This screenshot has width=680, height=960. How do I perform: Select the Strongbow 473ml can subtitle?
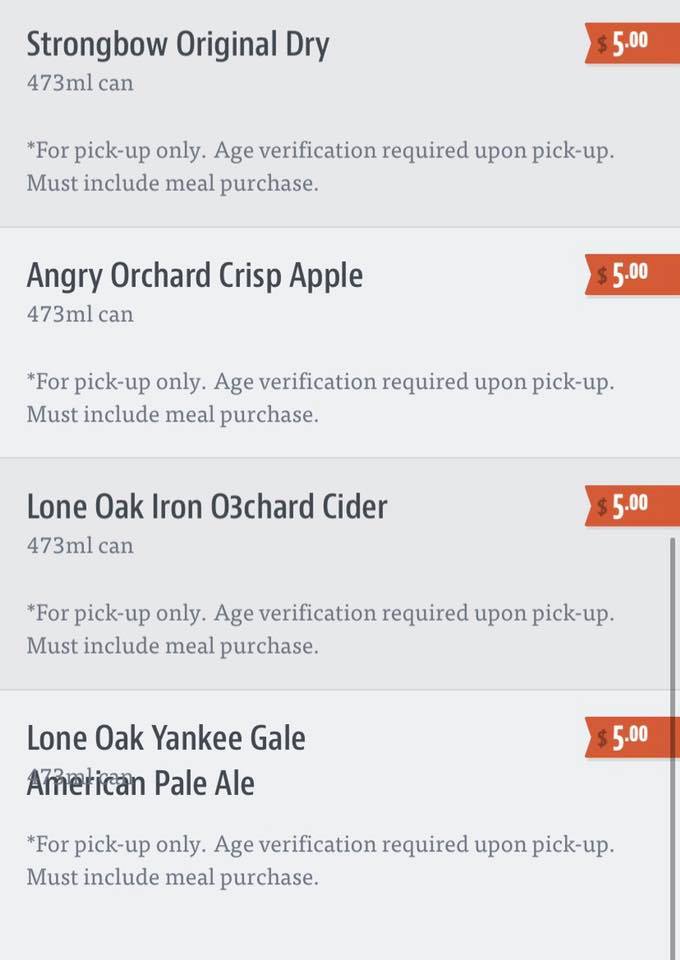tap(80, 83)
